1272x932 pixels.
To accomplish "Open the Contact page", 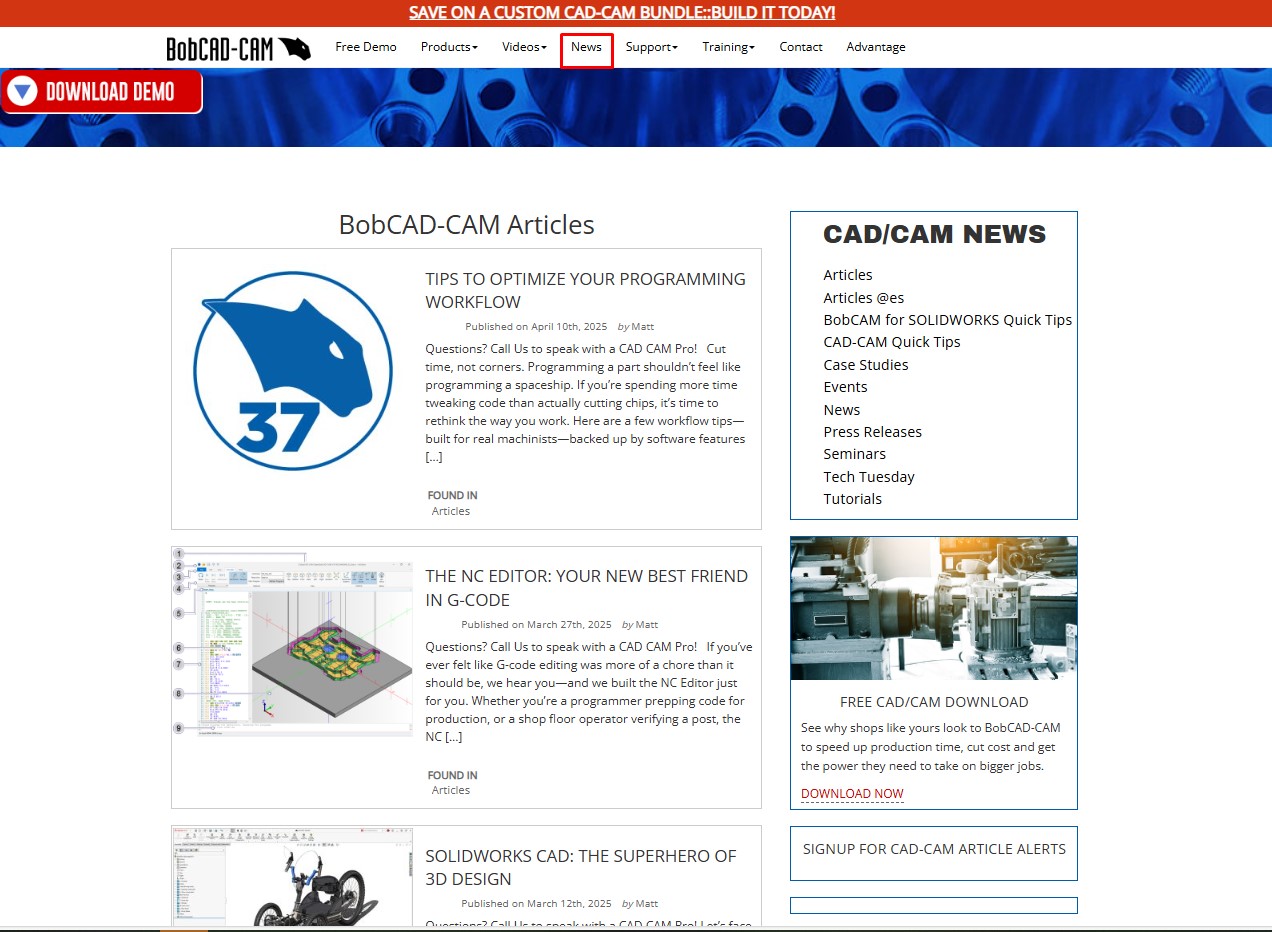I will click(801, 47).
